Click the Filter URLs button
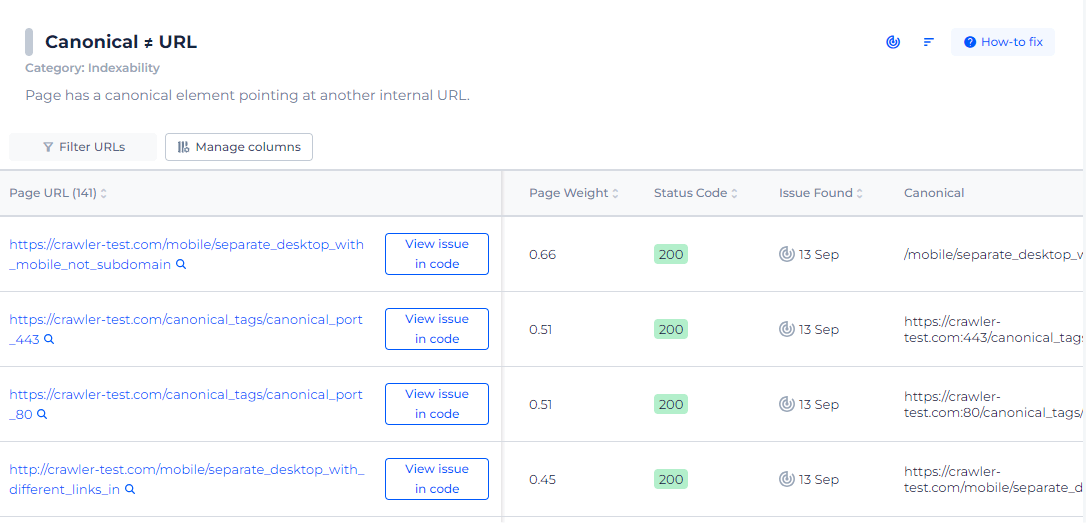Screen dimensions: 1086x523 click(83, 147)
